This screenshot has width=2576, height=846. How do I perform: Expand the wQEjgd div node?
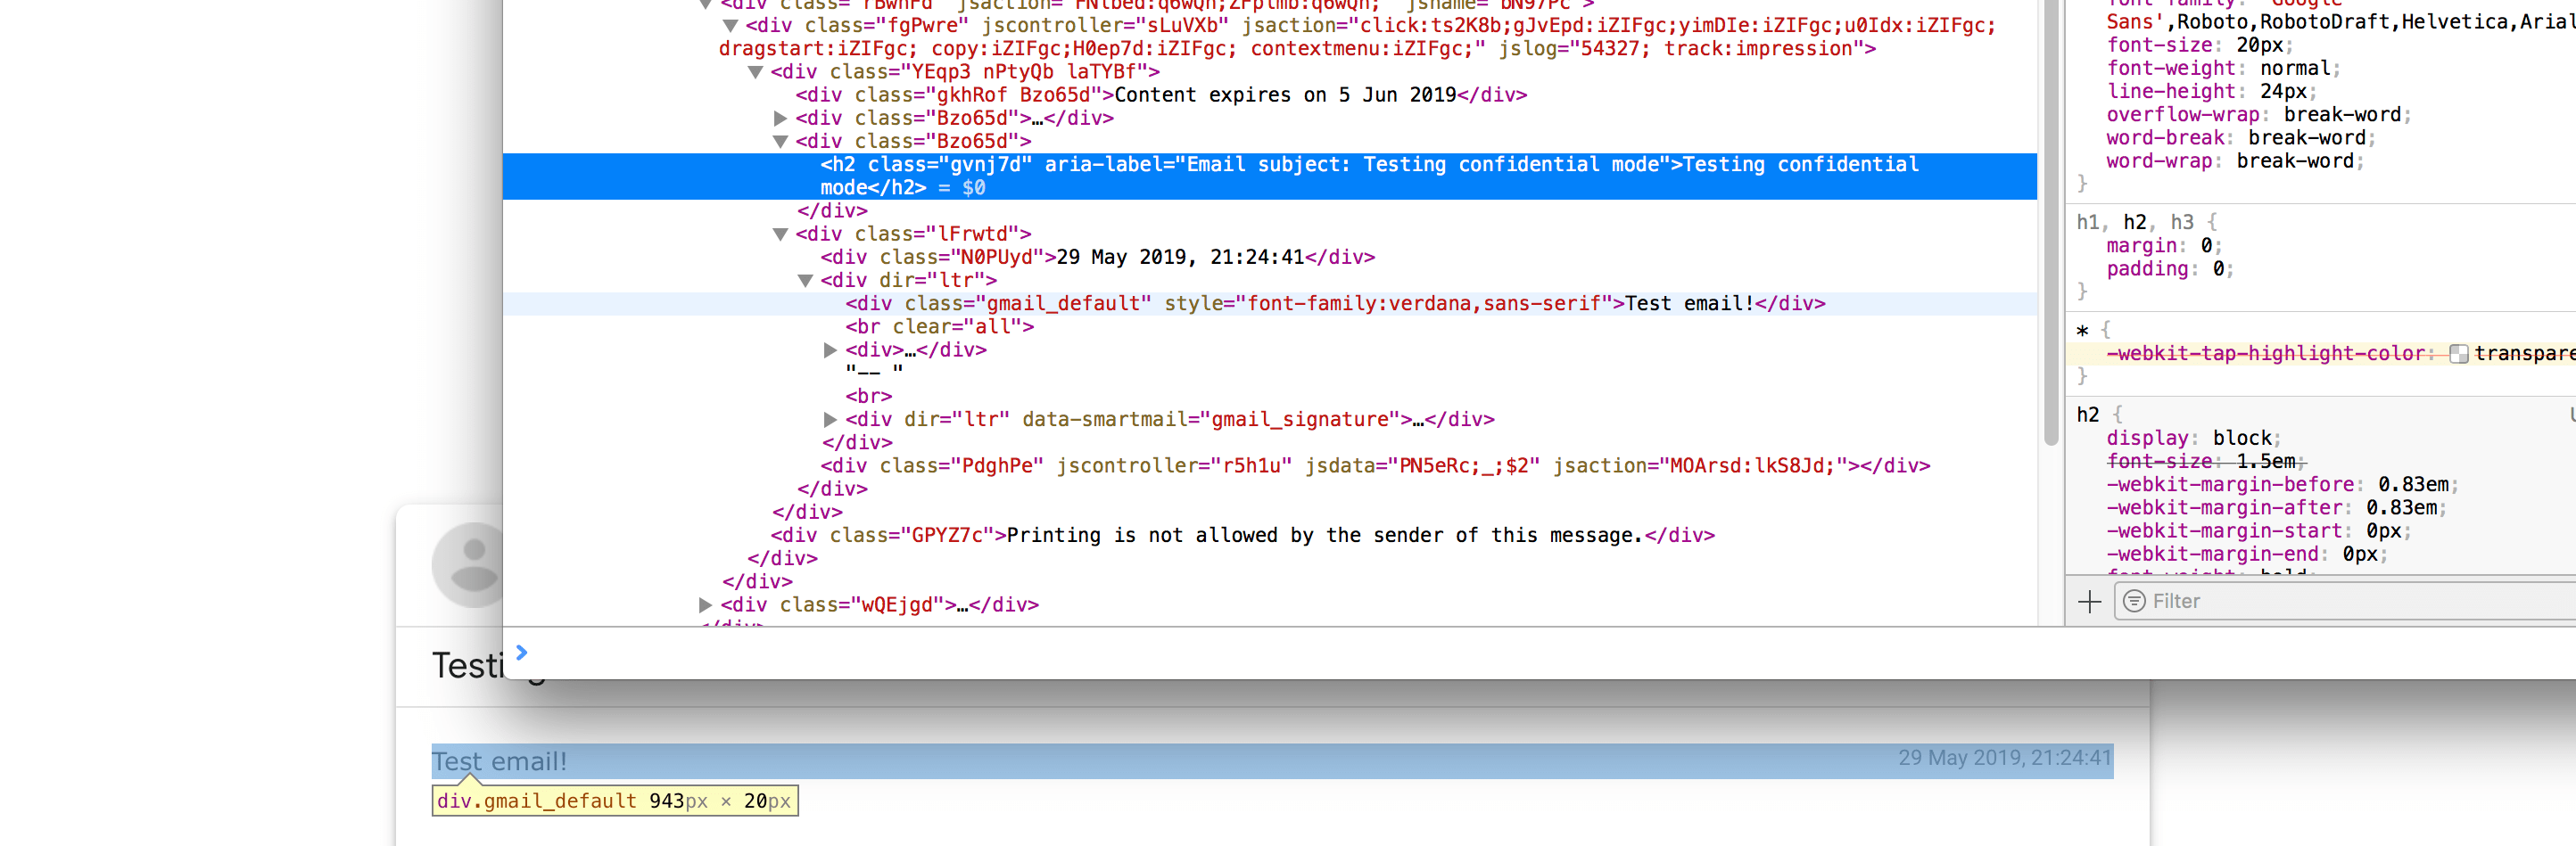coord(705,605)
